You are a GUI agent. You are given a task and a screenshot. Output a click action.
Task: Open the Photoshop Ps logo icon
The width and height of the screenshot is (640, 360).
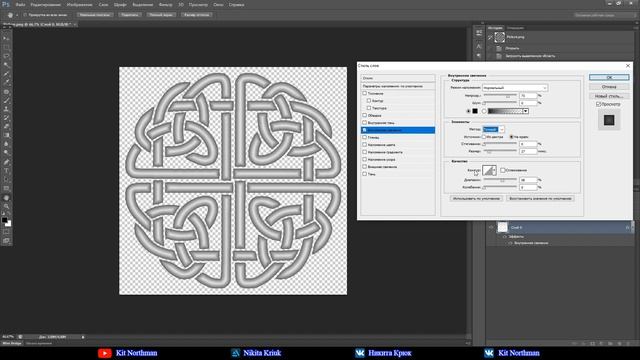tap(5, 4)
